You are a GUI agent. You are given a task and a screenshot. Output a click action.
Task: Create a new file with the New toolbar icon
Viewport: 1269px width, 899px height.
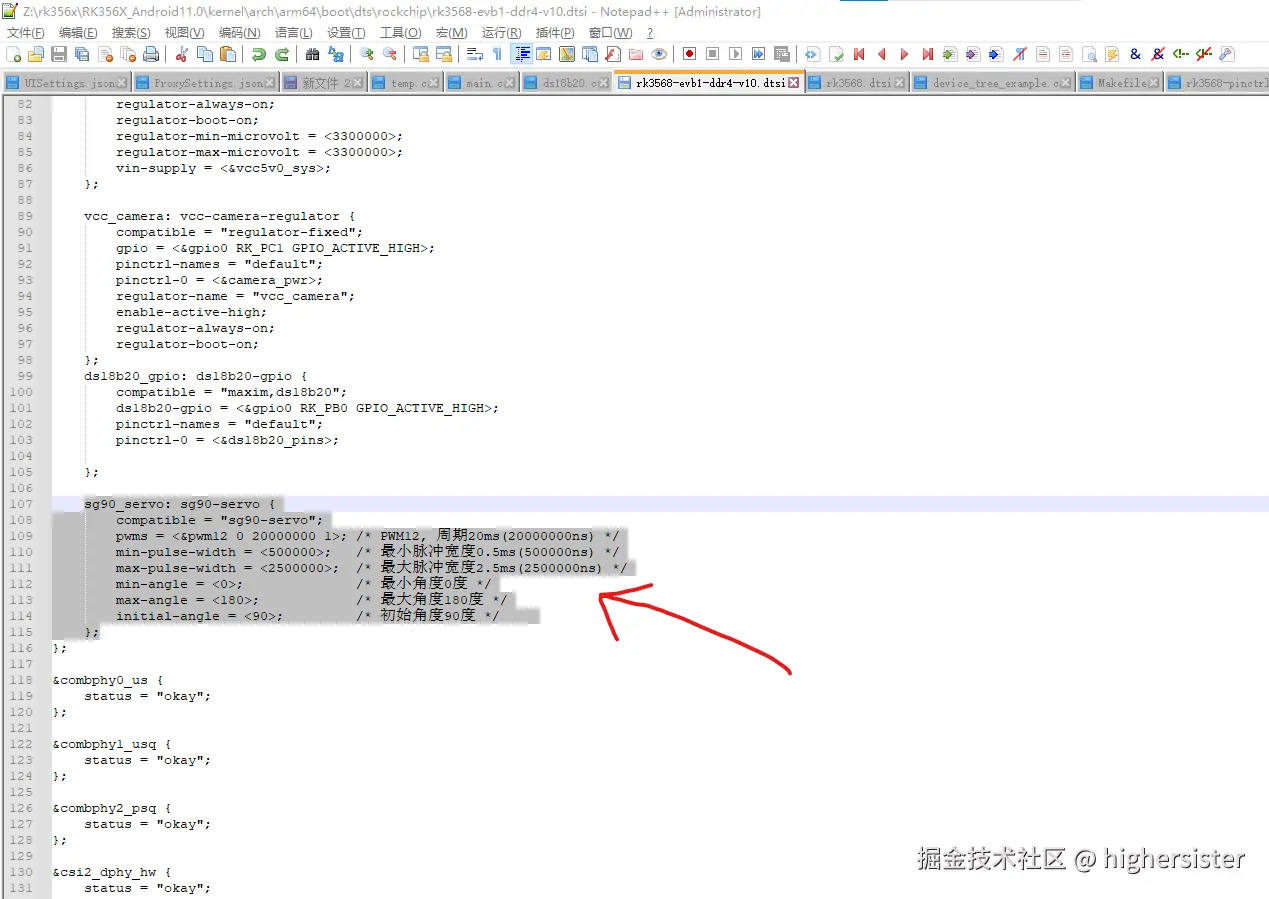coord(14,54)
